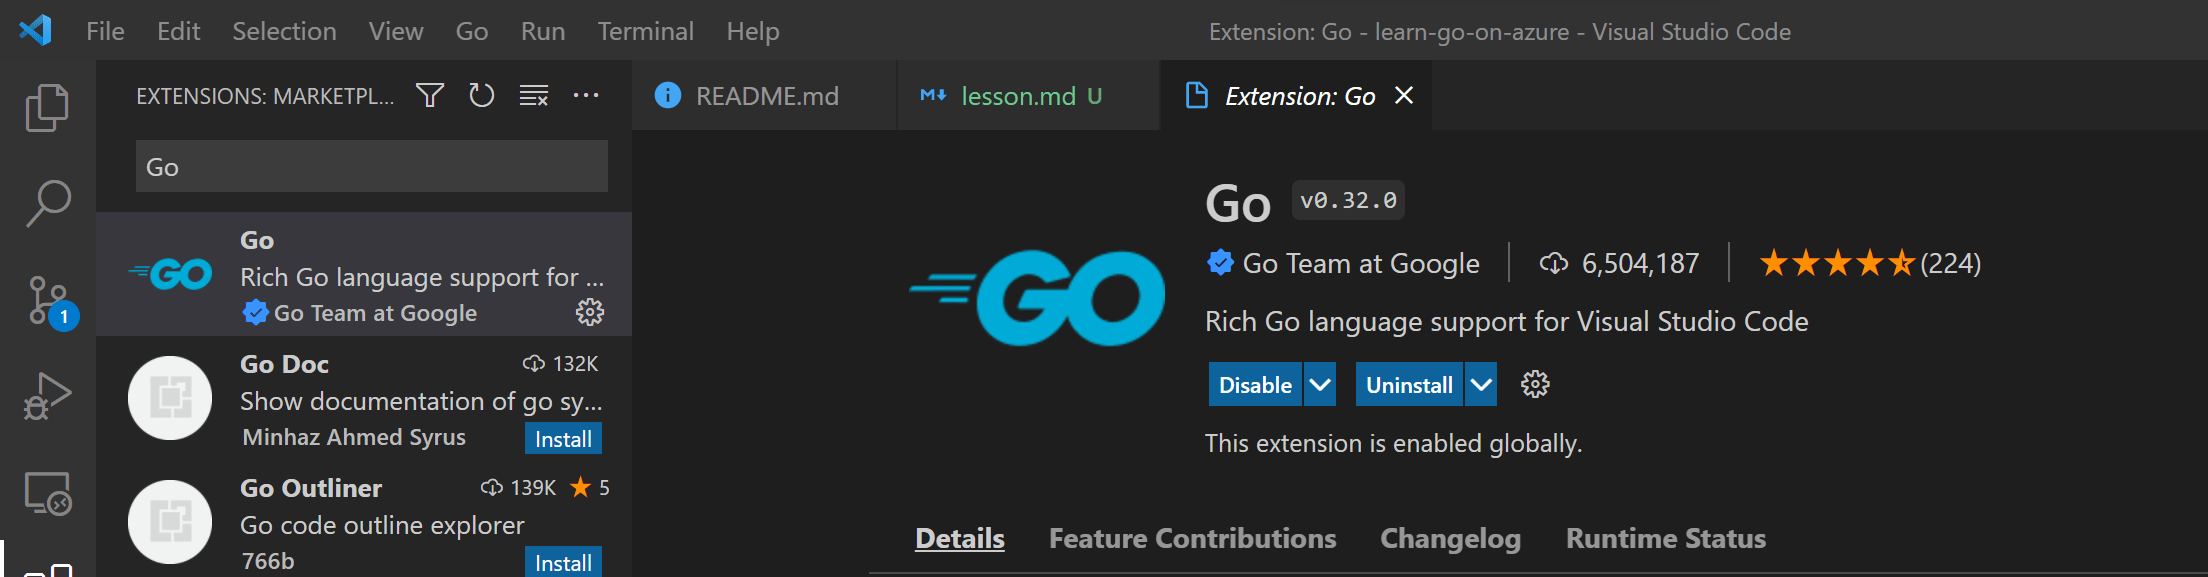Open Source Control view with 1 change
Viewport: 2208px width, 577px height.
point(50,301)
